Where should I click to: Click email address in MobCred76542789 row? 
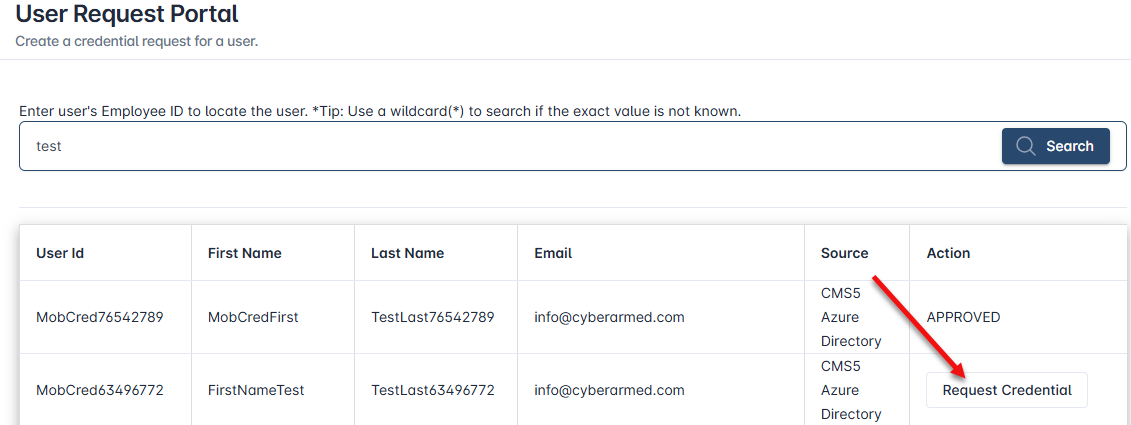click(609, 317)
